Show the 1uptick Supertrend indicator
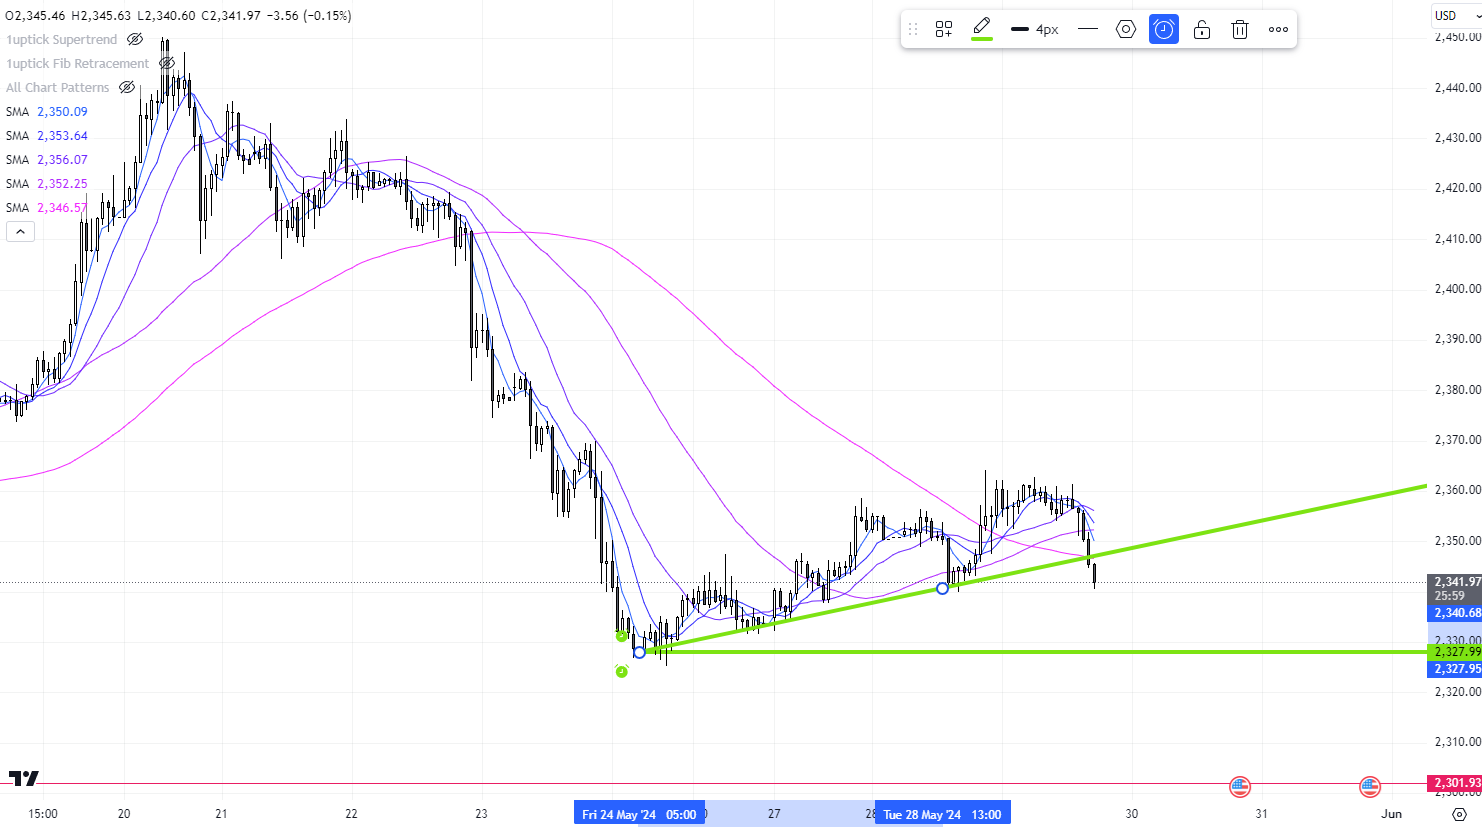Screen dimensions: 1482x827 click(x=135, y=40)
